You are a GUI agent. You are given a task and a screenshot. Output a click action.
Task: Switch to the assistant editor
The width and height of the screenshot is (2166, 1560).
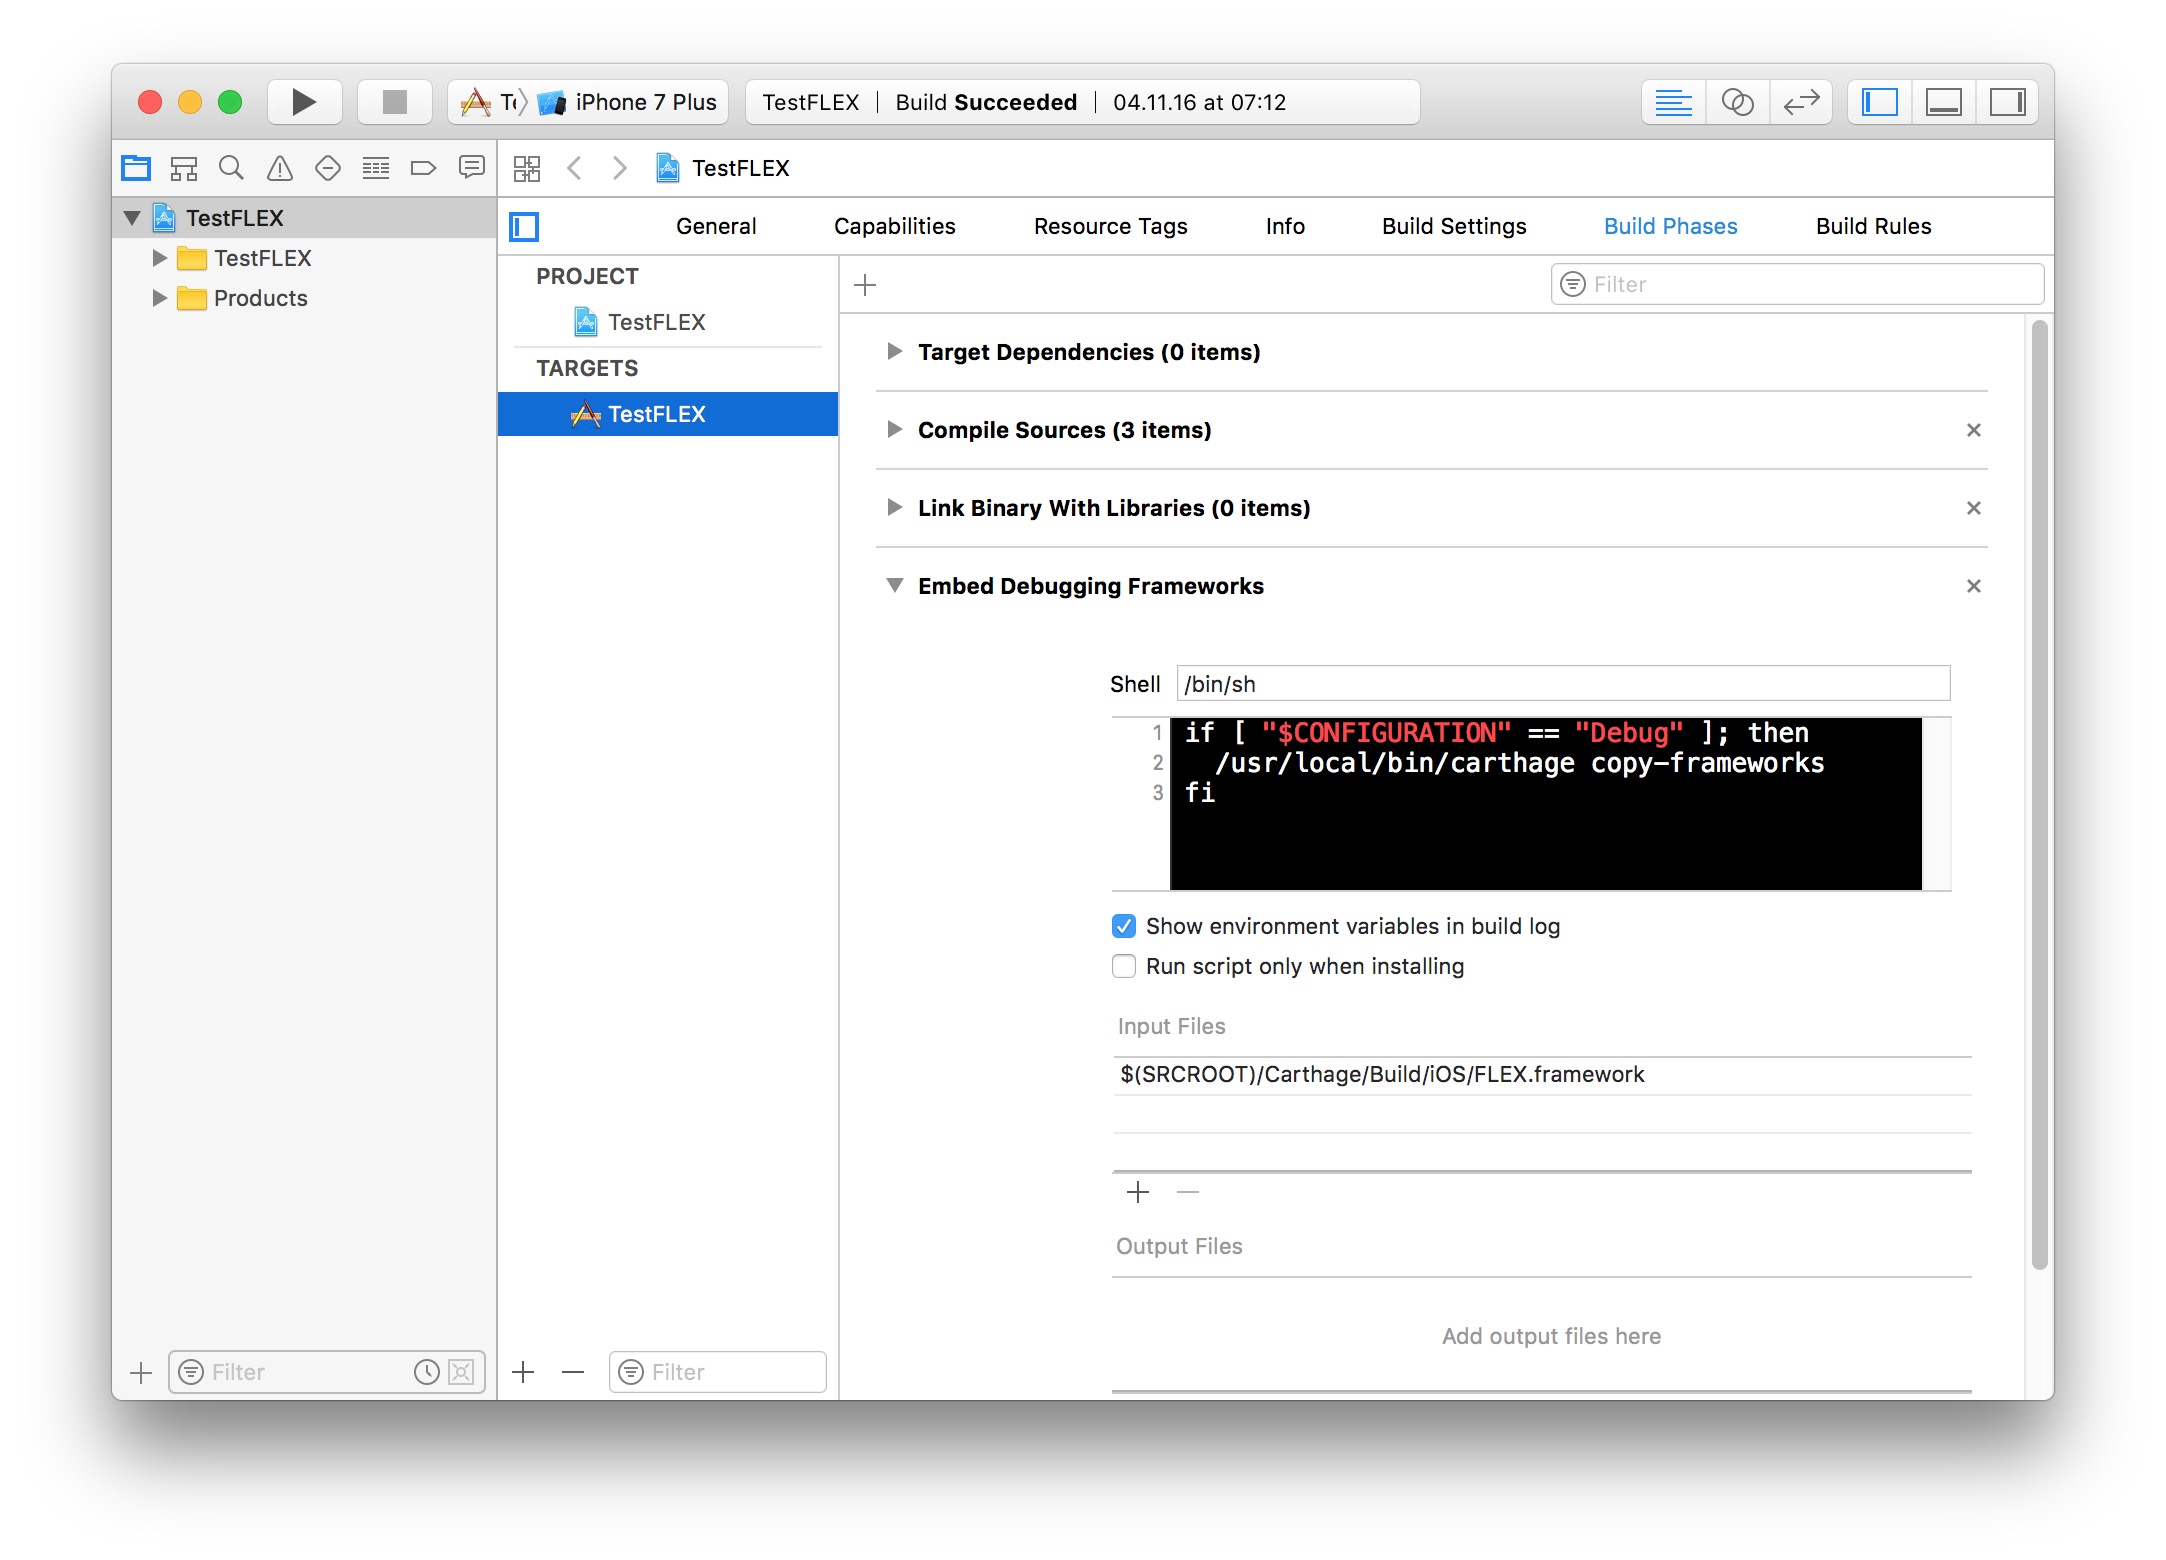pos(1737,102)
